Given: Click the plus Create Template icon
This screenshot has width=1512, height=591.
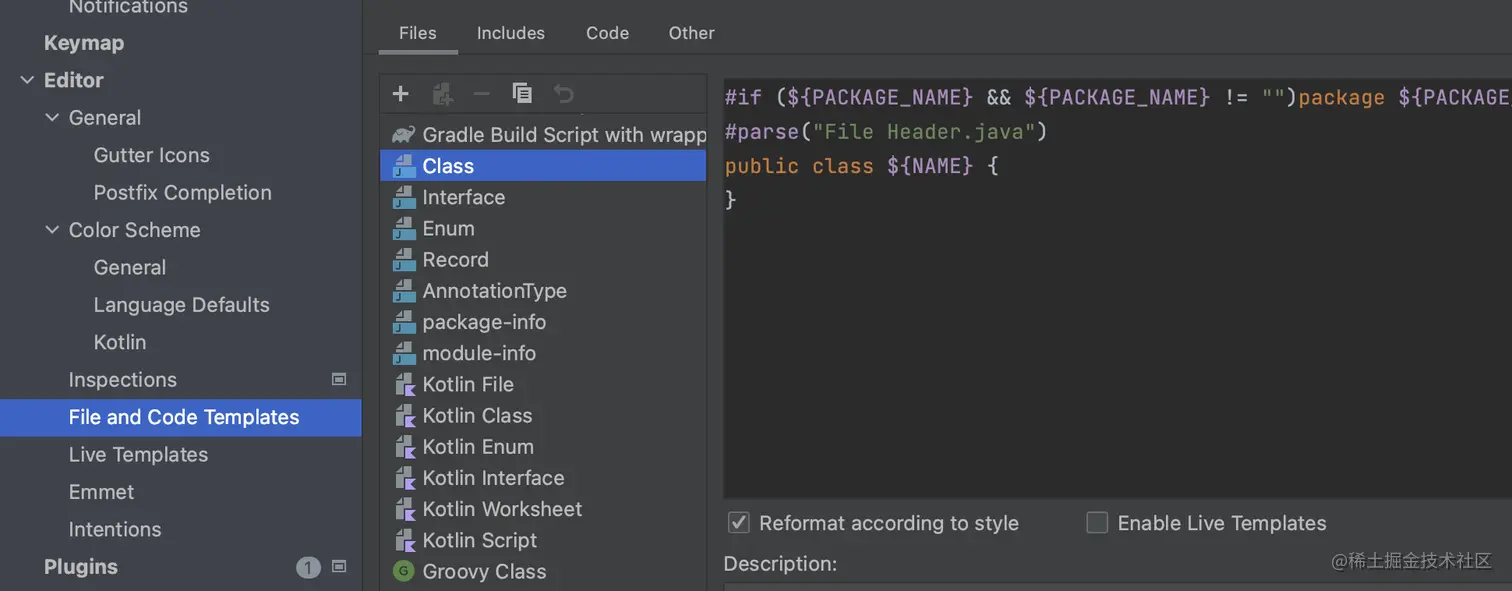Looking at the screenshot, I should click(x=401, y=94).
